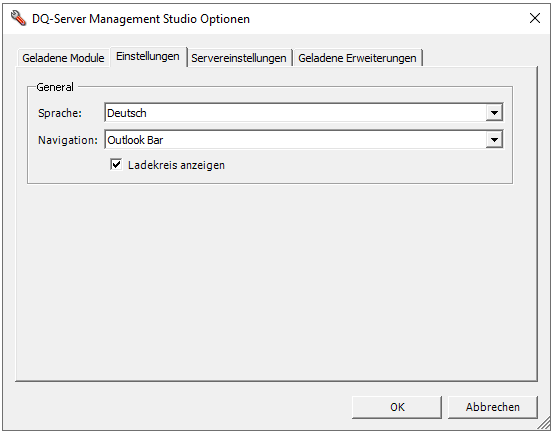
Task: Click the Navigation field label
Action: (68, 140)
